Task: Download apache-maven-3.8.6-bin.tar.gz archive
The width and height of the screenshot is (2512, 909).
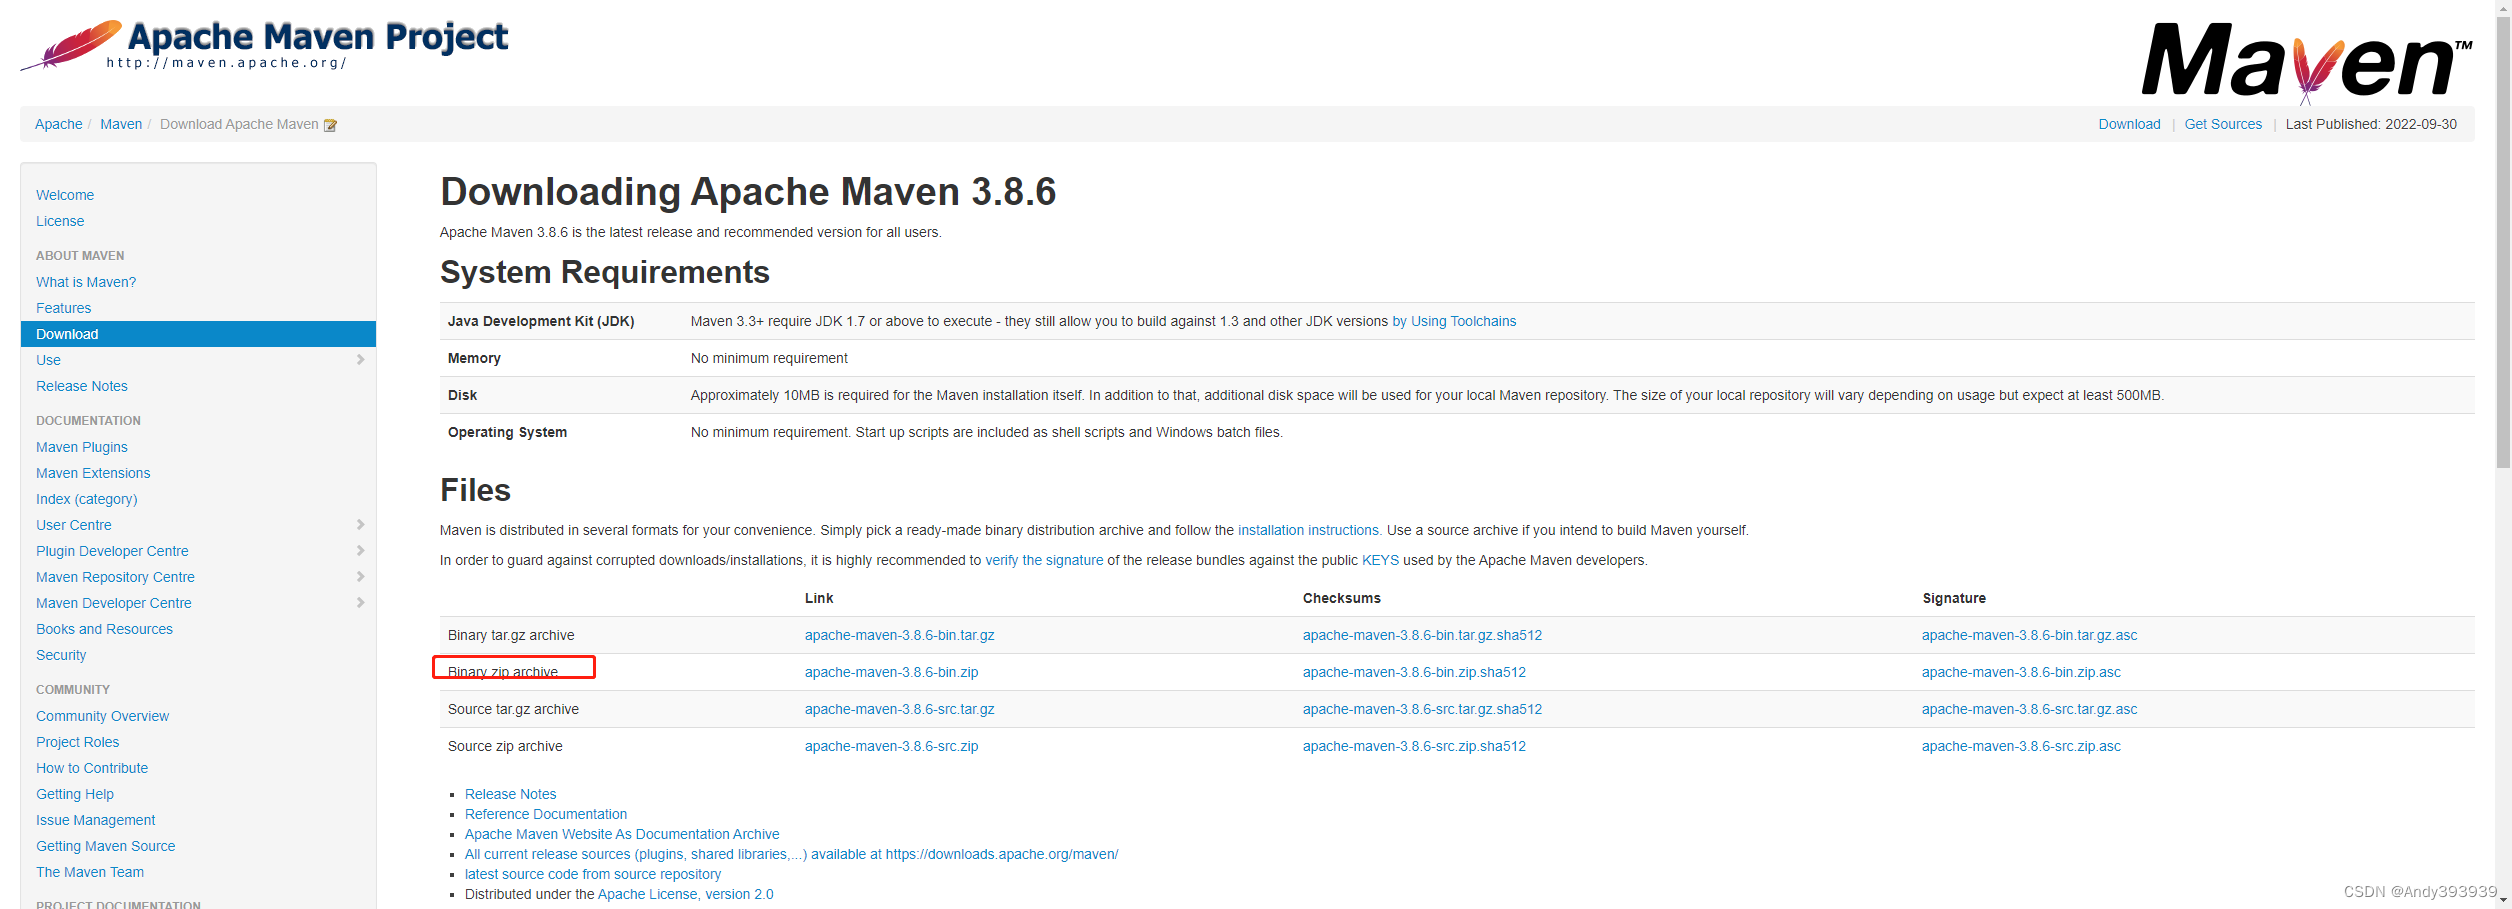Action: pyautogui.click(x=898, y=634)
